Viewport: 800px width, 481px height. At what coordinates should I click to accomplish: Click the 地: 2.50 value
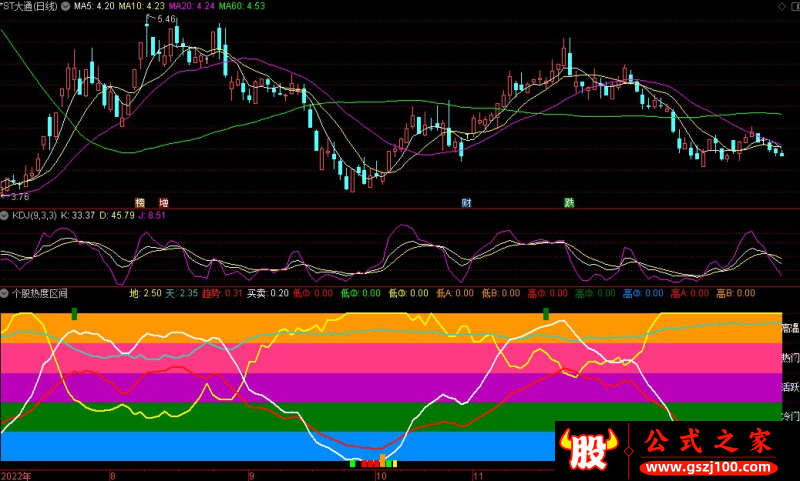pos(145,293)
